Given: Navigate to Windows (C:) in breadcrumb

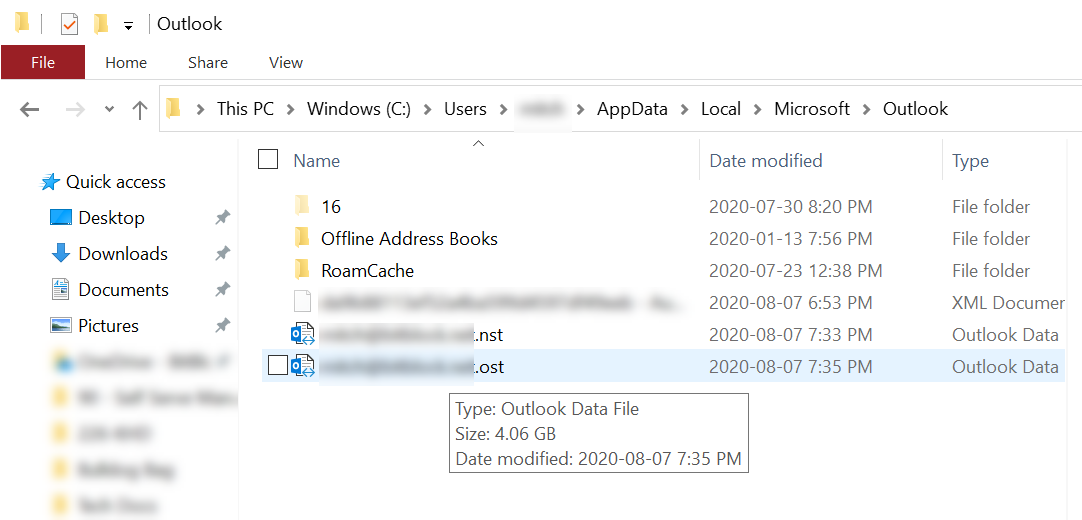Looking at the screenshot, I should [359, 109].
